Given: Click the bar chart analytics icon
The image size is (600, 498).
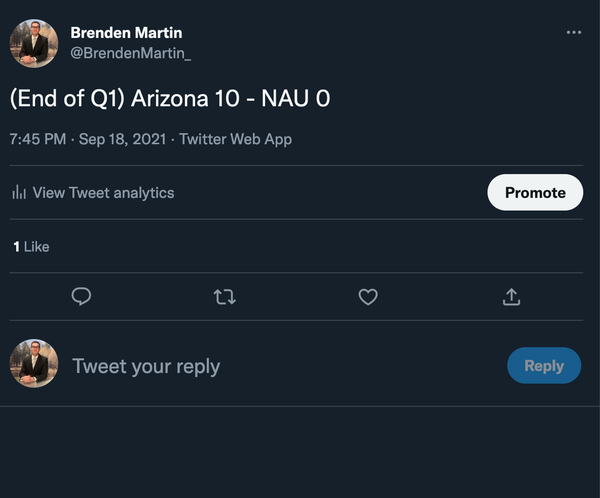Looking at the screenshot, I should click(18, 193).
